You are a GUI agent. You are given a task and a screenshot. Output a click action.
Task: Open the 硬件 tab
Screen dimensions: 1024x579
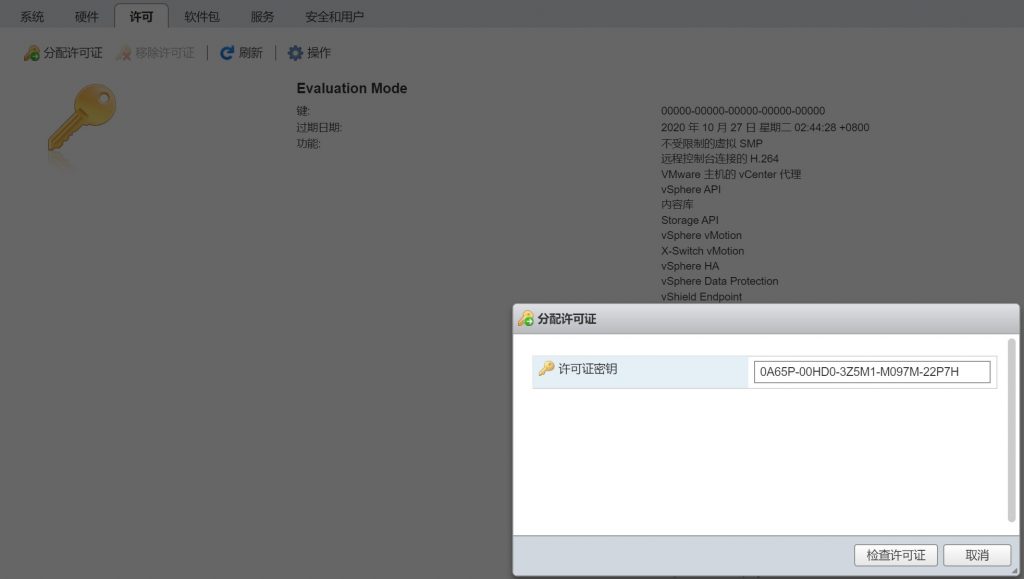pyautogui.click(x=87, y=17)
